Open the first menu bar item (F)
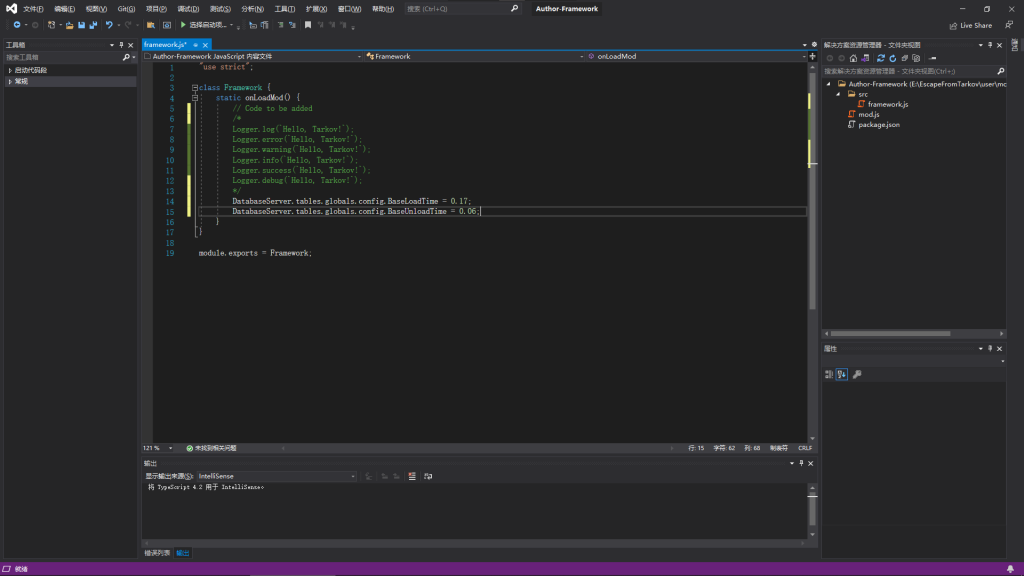 coord(33,9)
